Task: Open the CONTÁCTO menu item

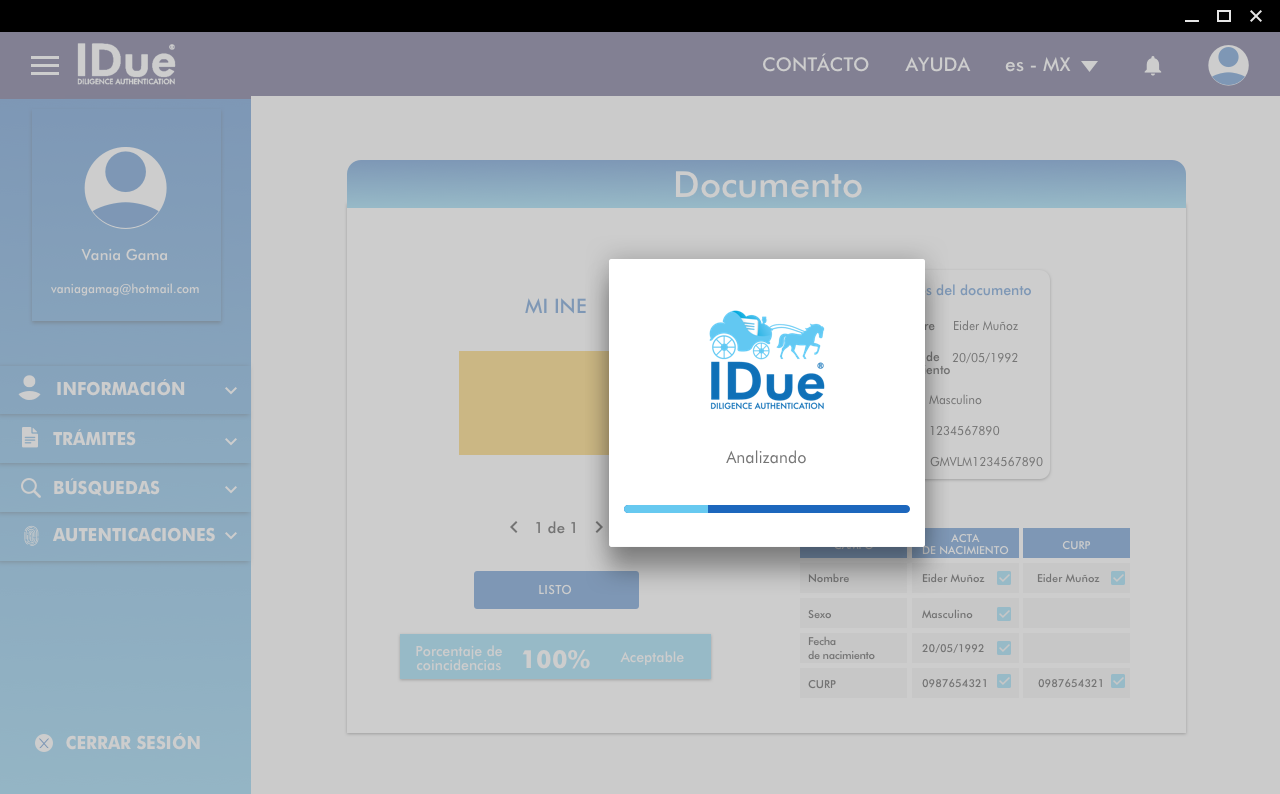Action: 815,65
